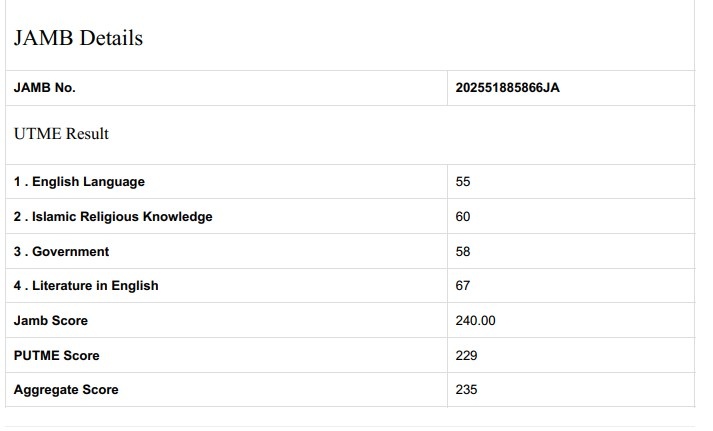Viewport: 713px width, 431px height.
Task: Click the JAMB No. label cell
Action: tap(44, 88)
